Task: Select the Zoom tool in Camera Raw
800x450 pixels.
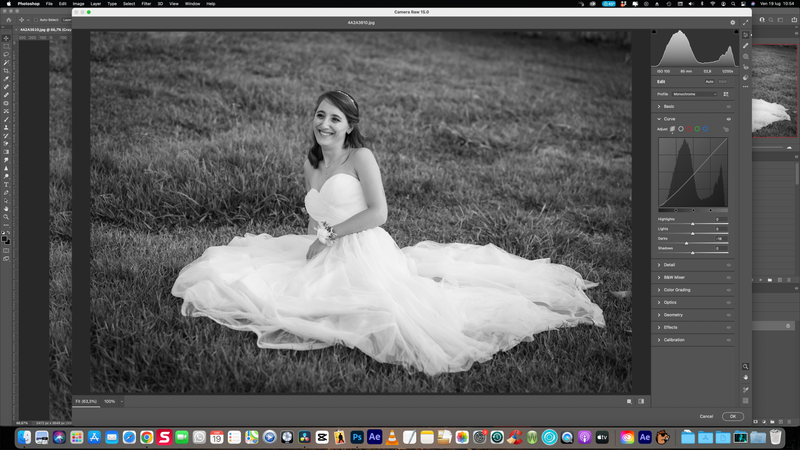Action: (x=745, y=367)
